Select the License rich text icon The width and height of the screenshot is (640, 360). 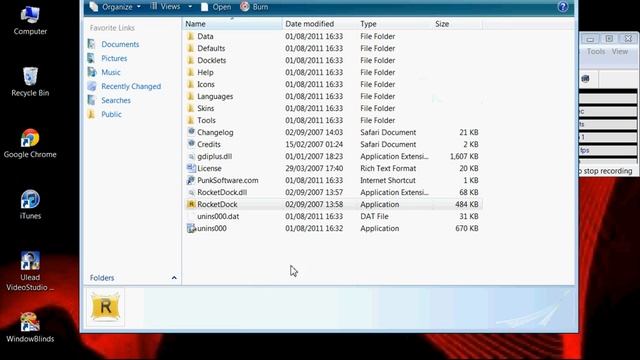[191, 168]
